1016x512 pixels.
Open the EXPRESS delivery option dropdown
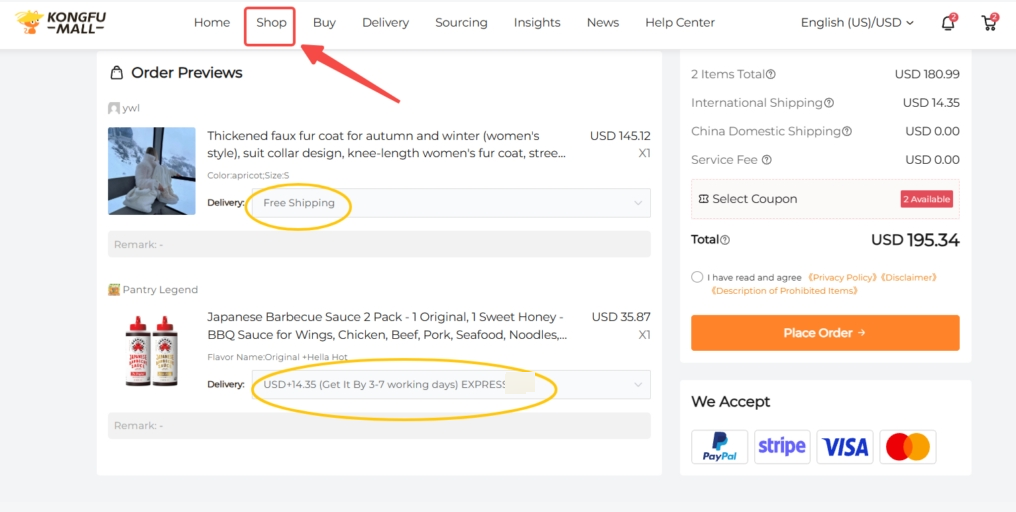638,385
